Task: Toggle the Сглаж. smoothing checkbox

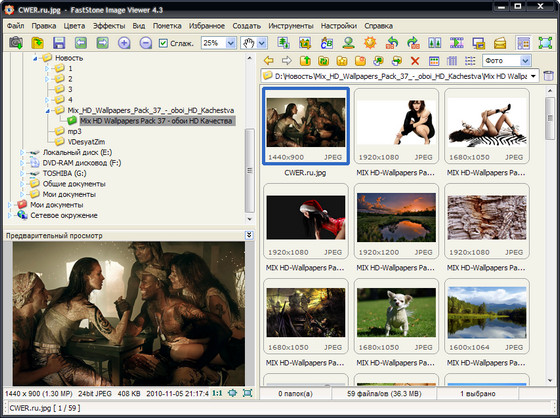Action: coord(163,43)
